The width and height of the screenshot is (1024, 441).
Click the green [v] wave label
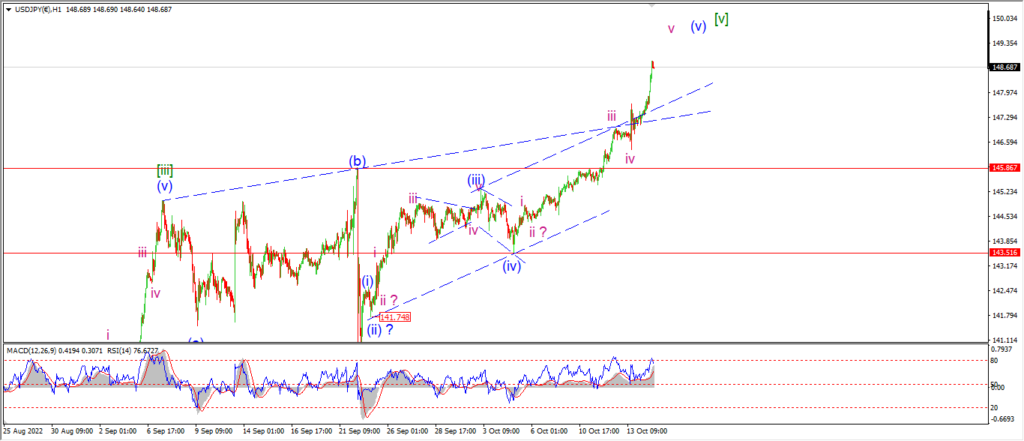(721, 20)
